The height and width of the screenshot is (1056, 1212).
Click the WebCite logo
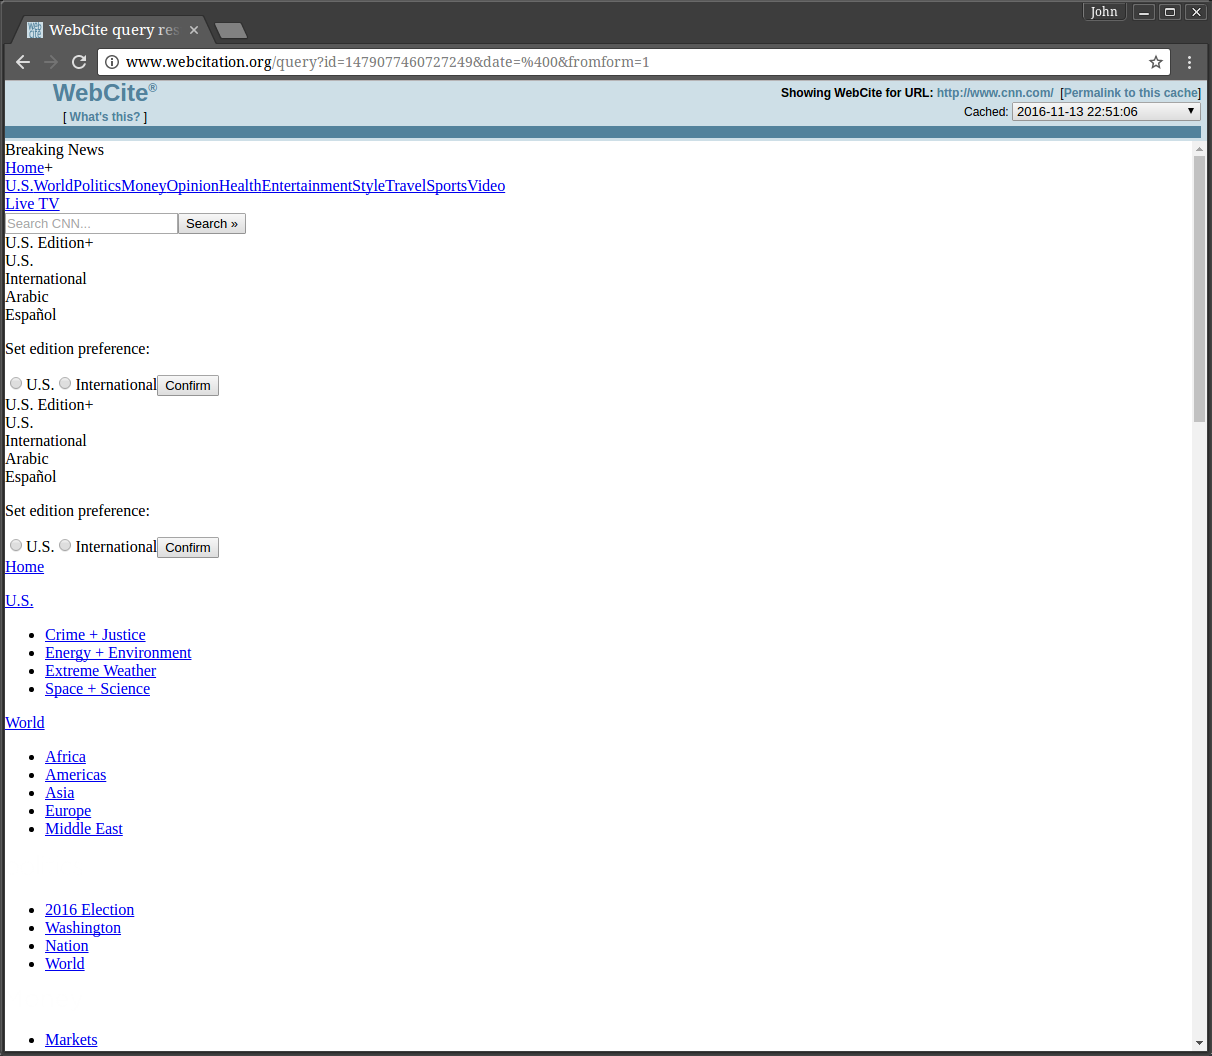tap(104, 93)
